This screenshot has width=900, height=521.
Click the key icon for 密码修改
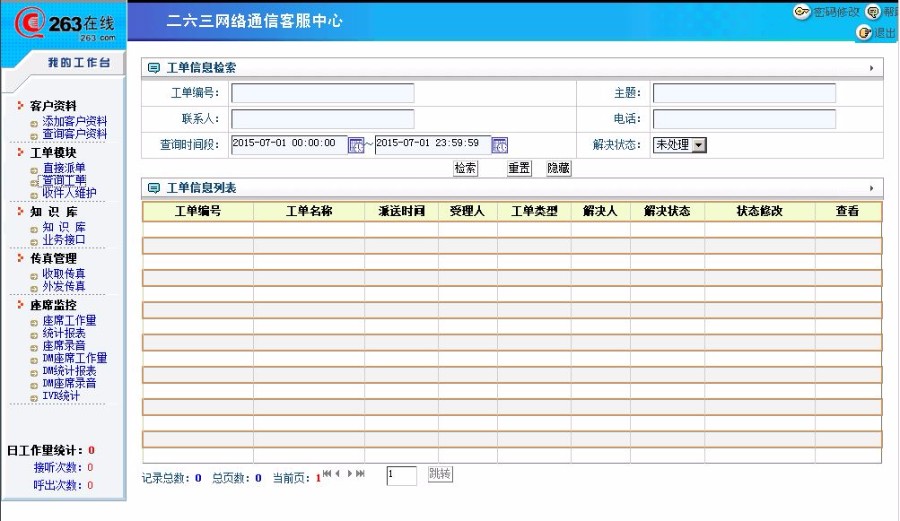801,11
